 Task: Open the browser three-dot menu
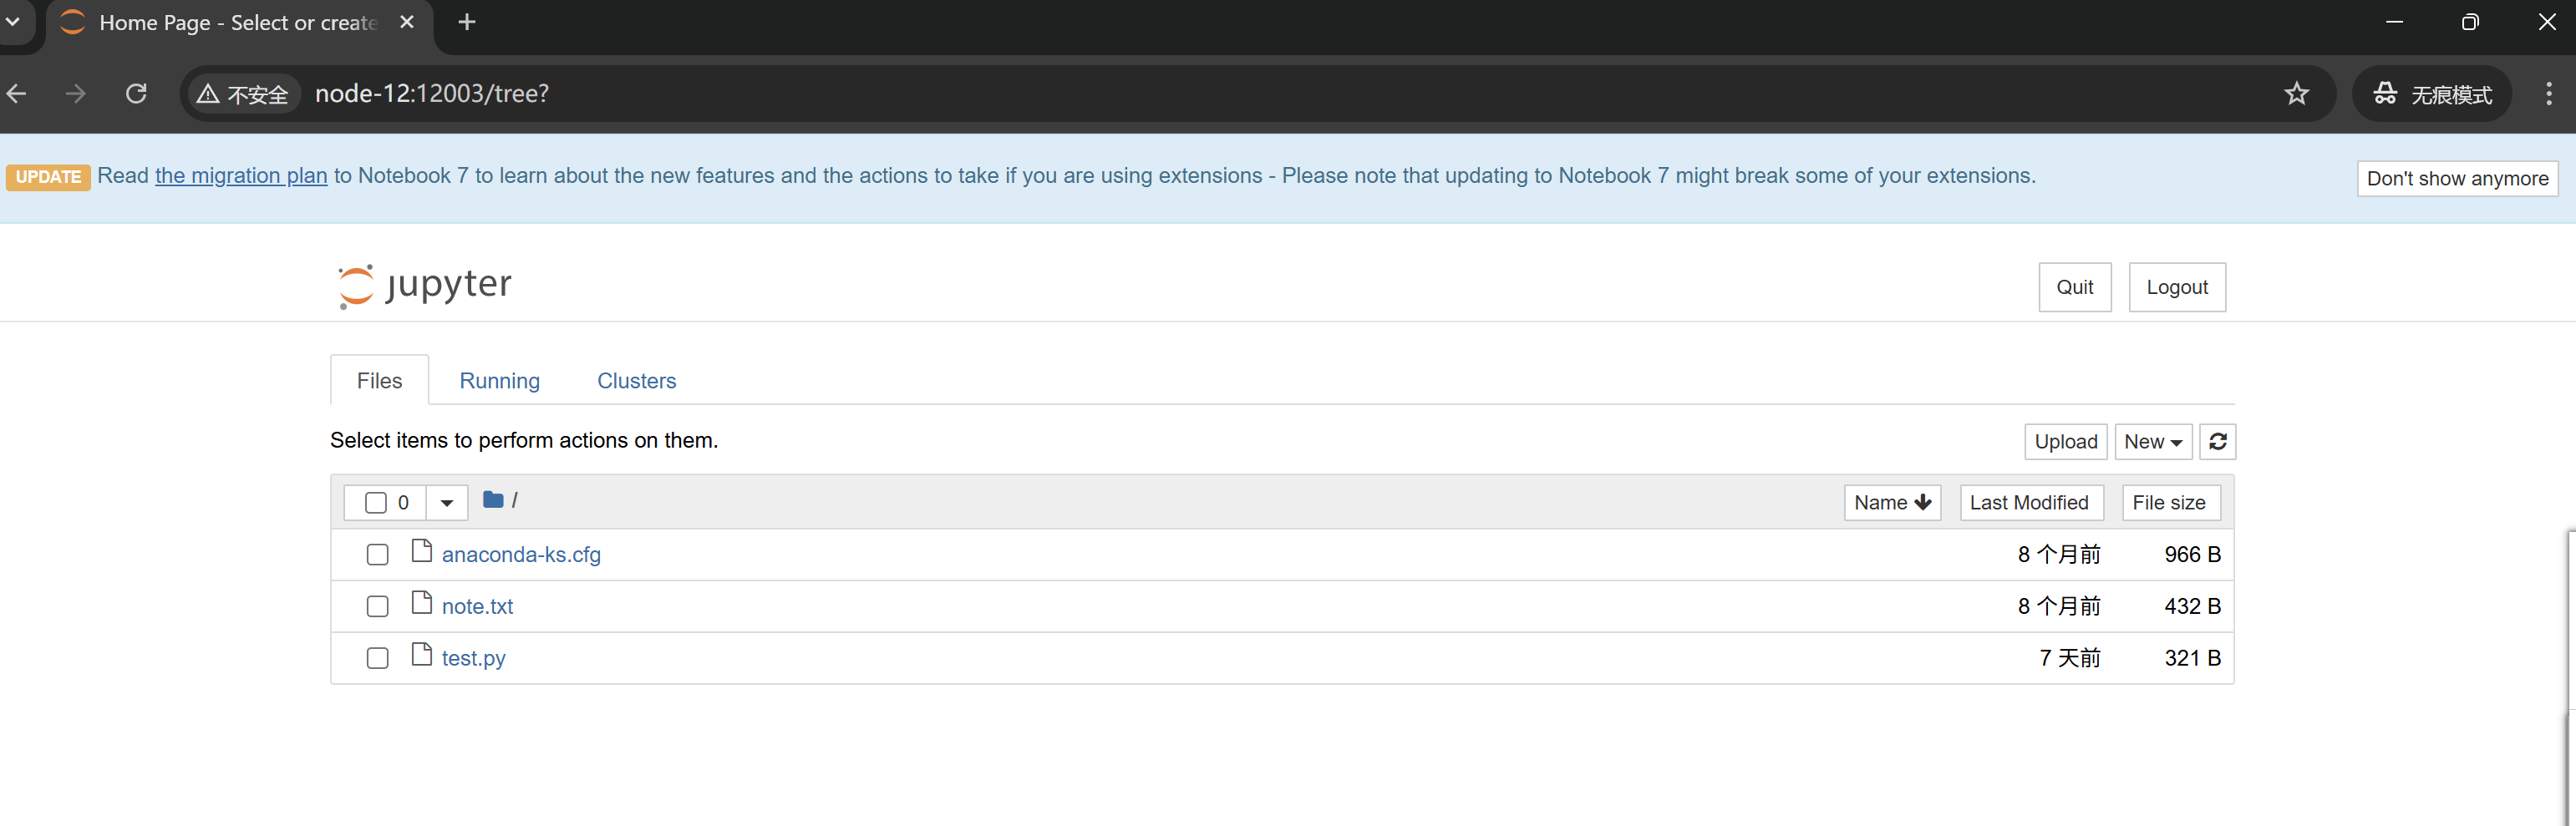(2548, 94)
